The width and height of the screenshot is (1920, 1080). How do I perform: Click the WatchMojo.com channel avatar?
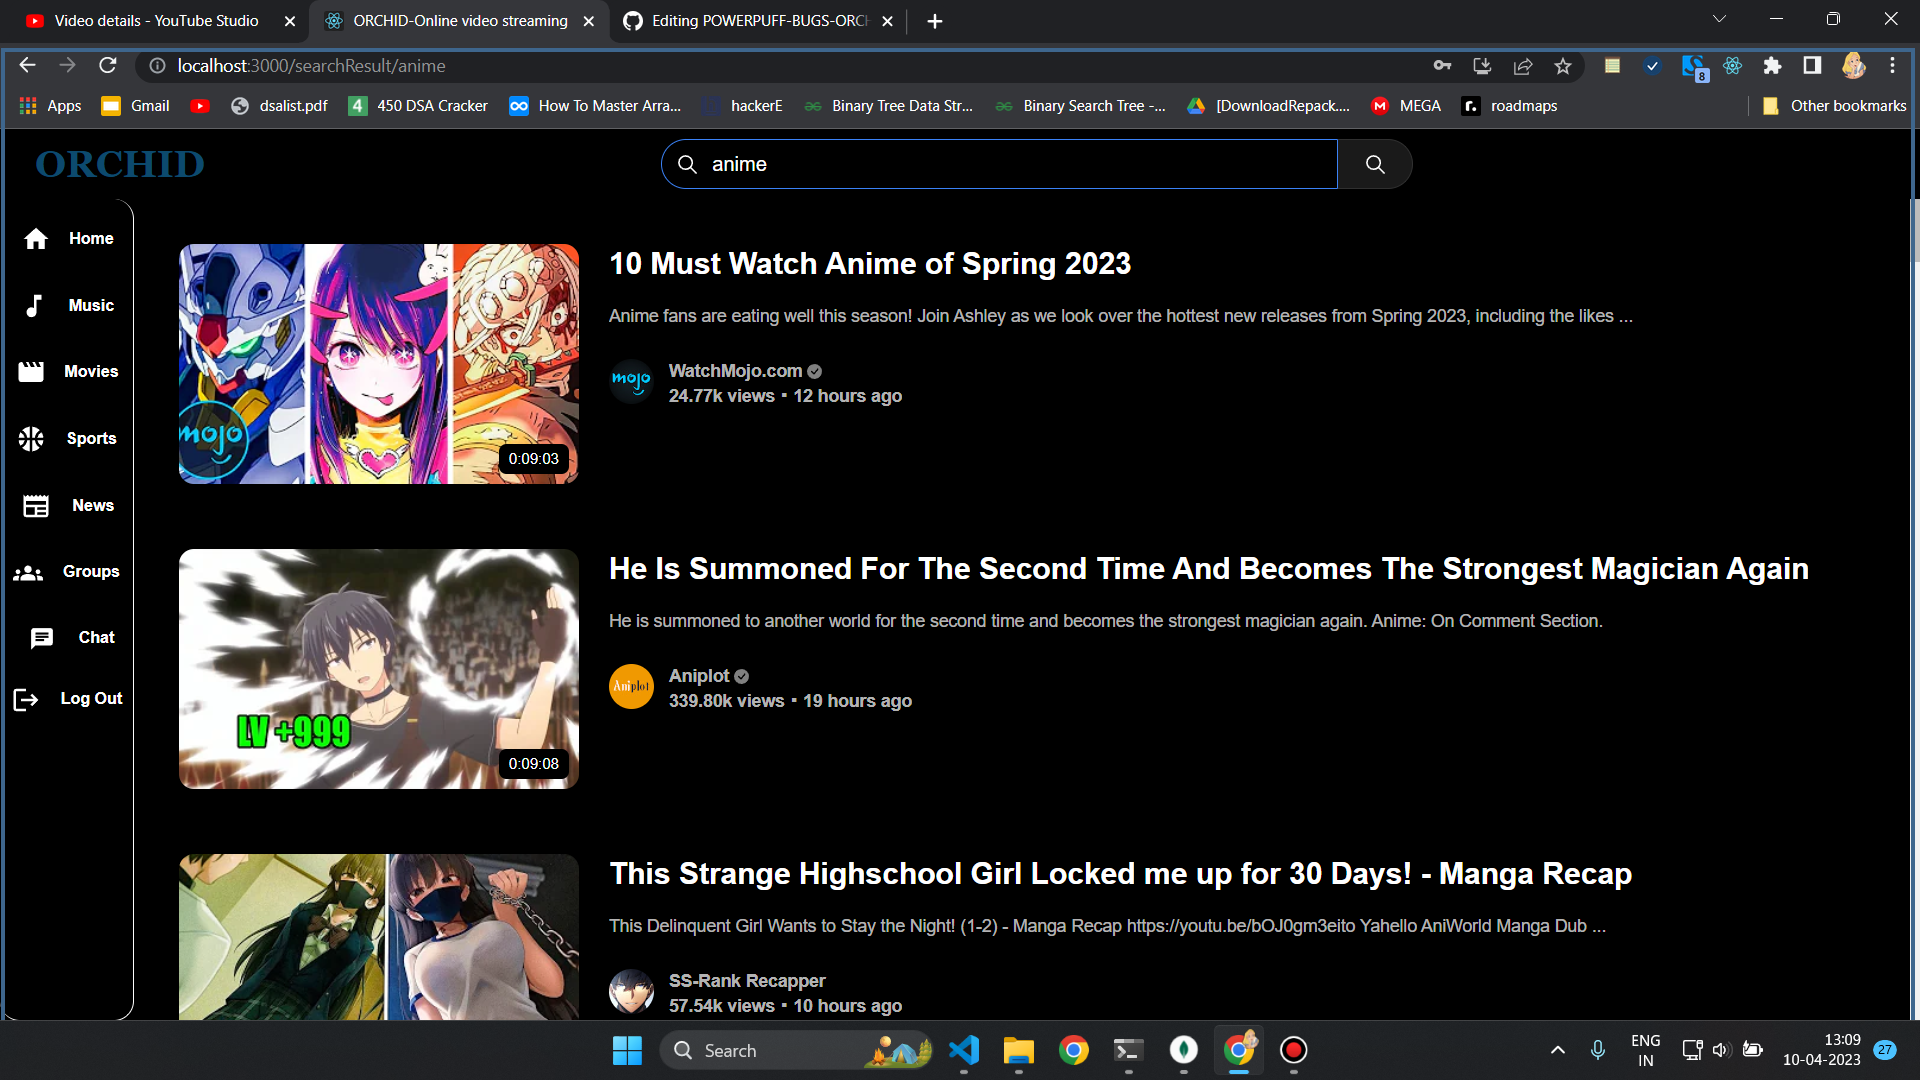631,381
